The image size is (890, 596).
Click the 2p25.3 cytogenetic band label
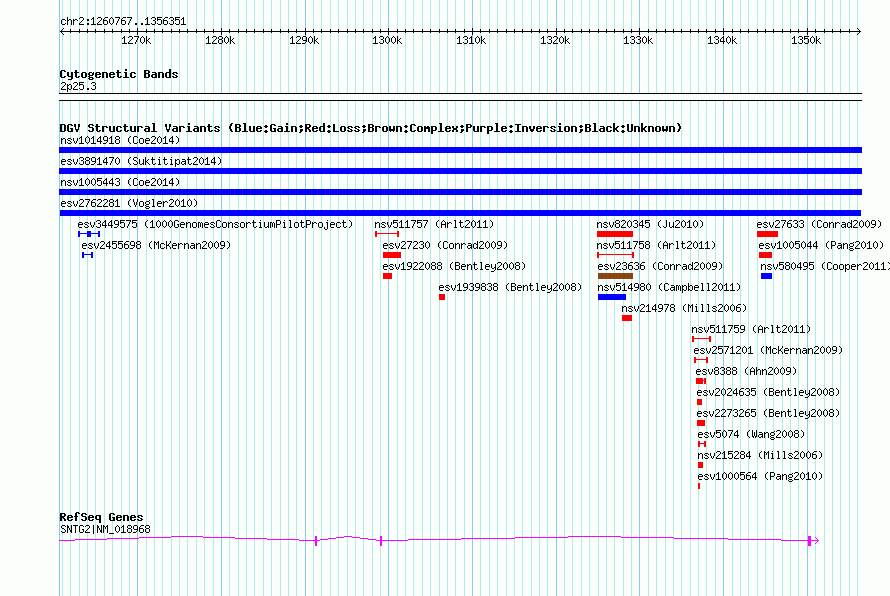(x=78, y=86)
